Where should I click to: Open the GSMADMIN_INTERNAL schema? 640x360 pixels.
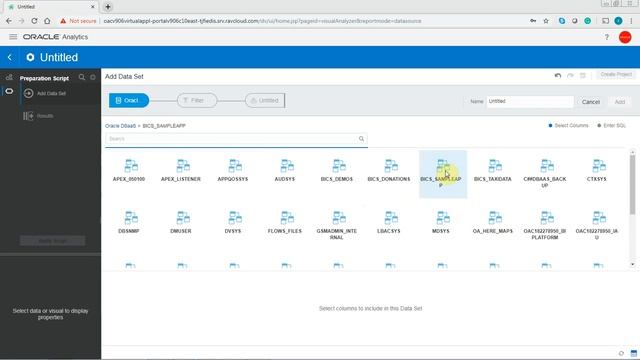click(x=337, y=225)
